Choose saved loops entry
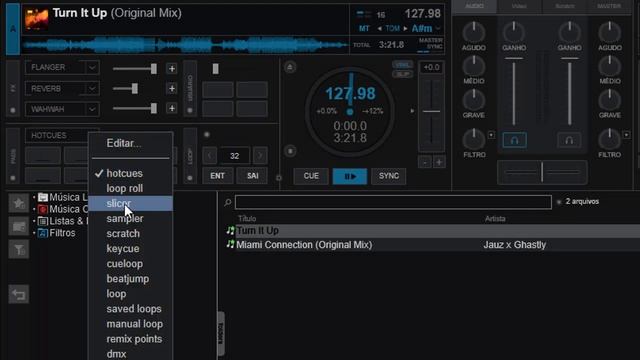 (x=133, y=309)
